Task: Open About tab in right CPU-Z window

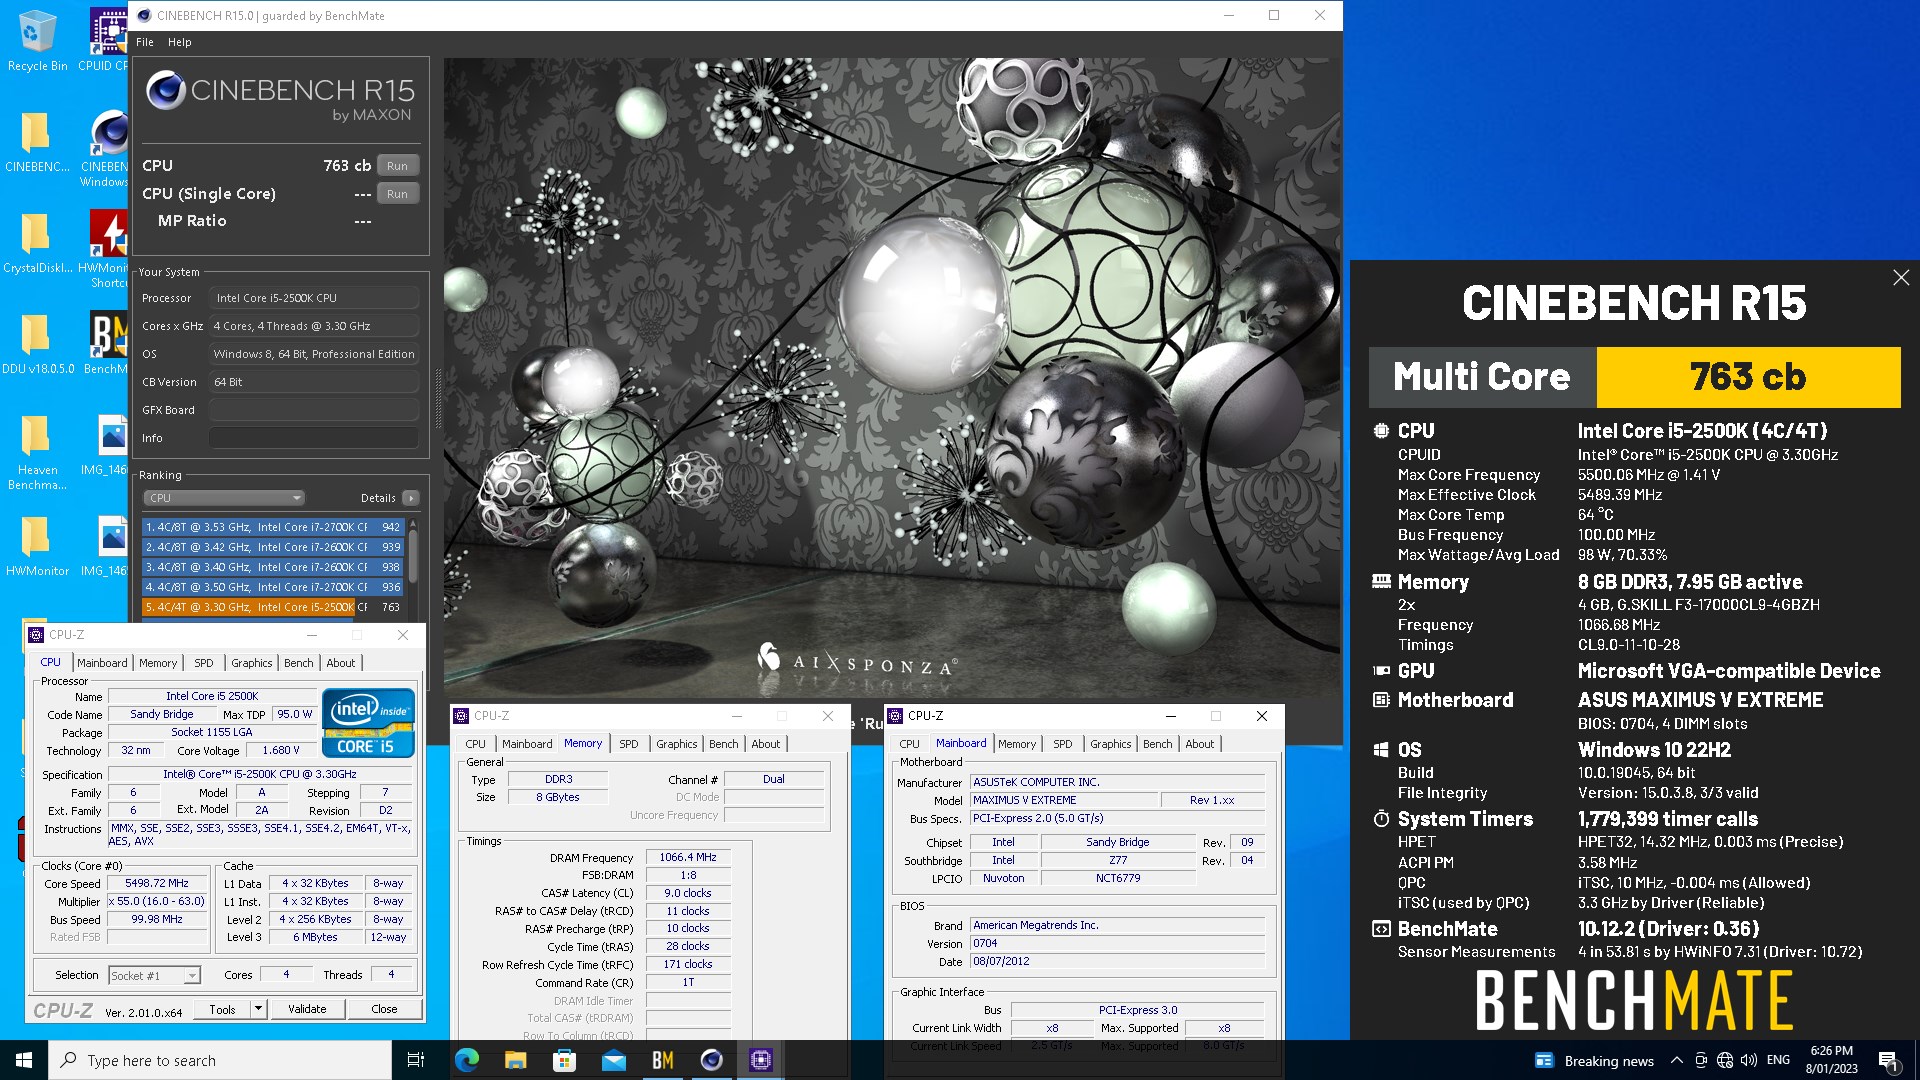Action: pyautogui.click(x=1199, y=744)
